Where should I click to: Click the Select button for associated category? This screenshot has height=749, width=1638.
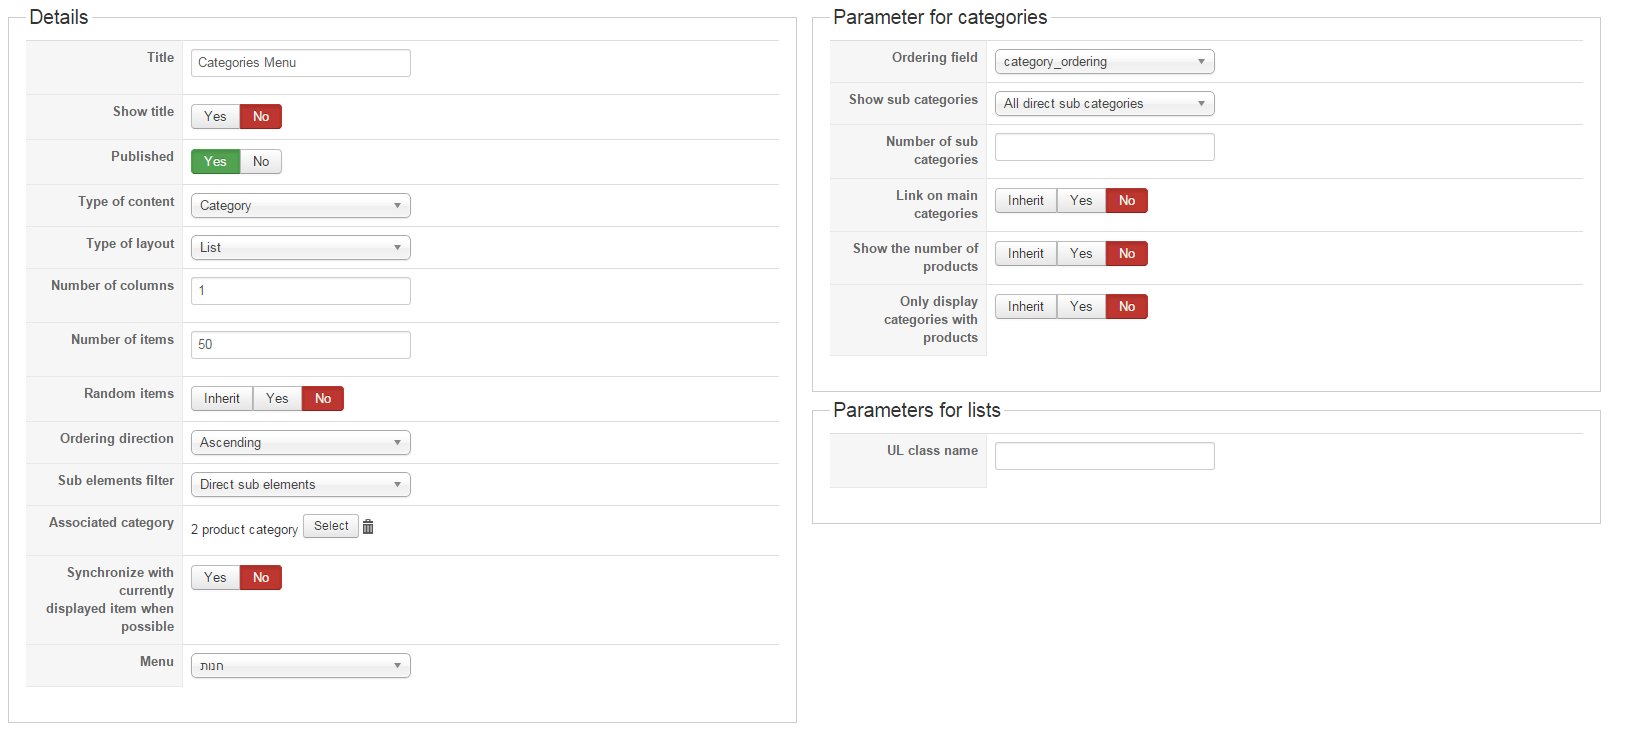click(x=331, y=526)
